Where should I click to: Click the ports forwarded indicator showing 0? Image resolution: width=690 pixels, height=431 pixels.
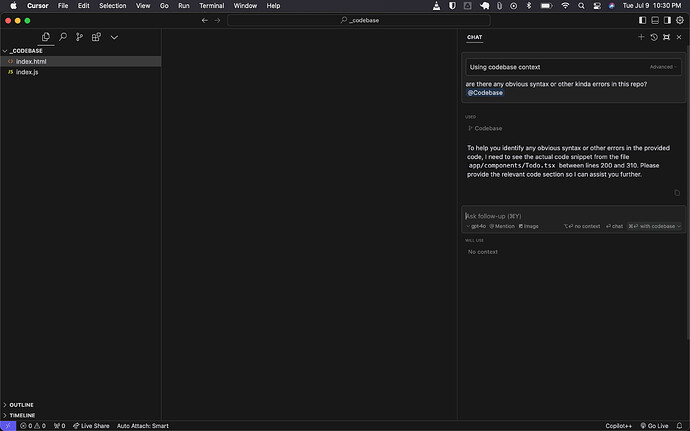[59, 426]
